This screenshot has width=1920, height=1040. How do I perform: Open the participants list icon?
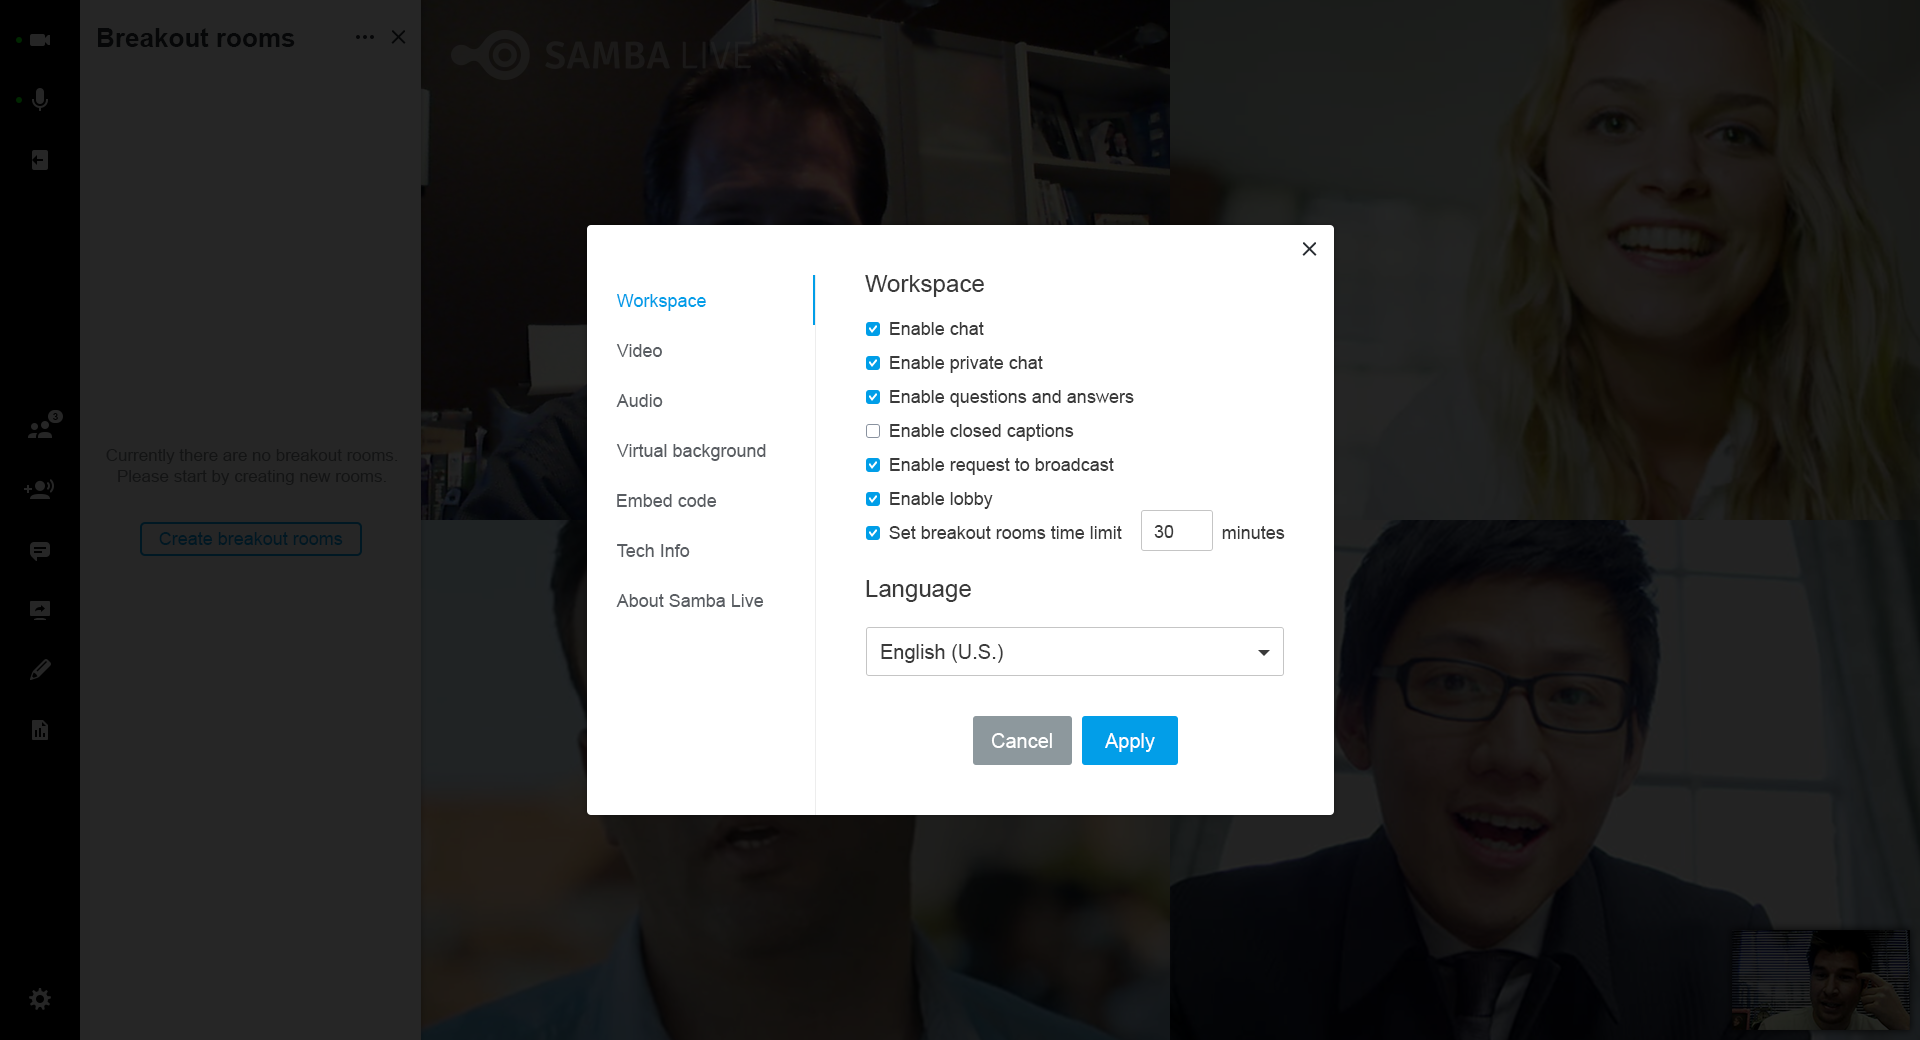40,429
